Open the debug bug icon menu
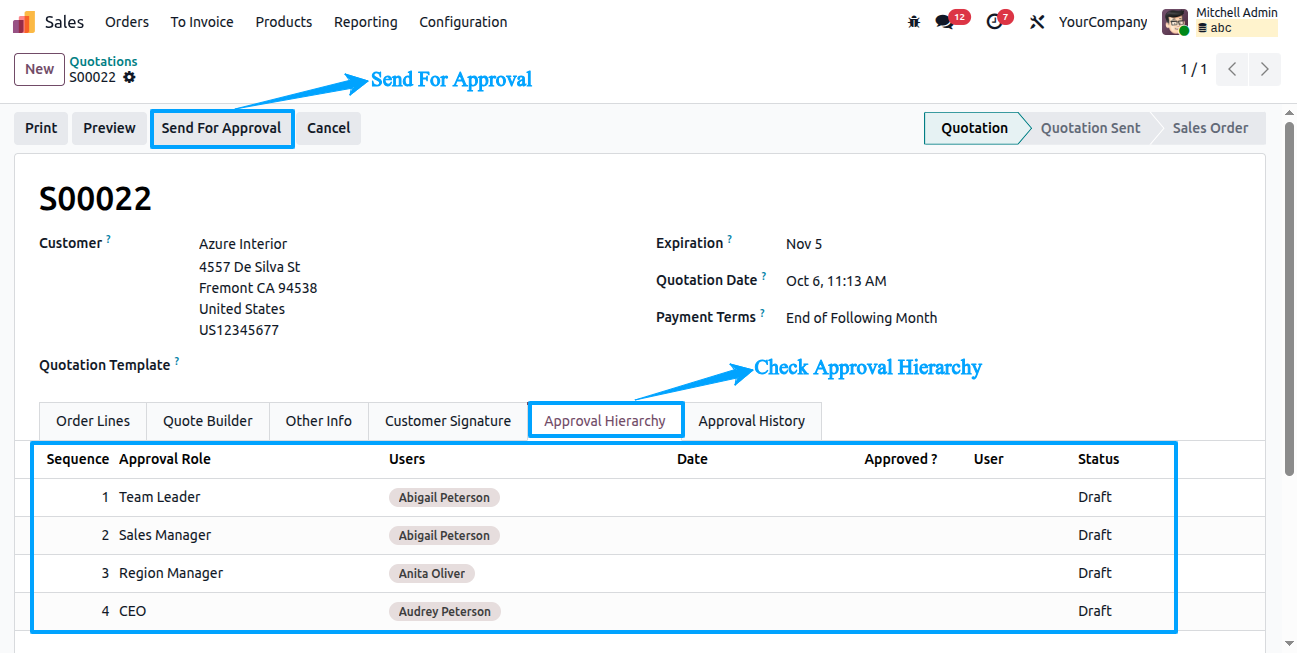This screenshot has width=1297, height=653. (x=914, y=22)
